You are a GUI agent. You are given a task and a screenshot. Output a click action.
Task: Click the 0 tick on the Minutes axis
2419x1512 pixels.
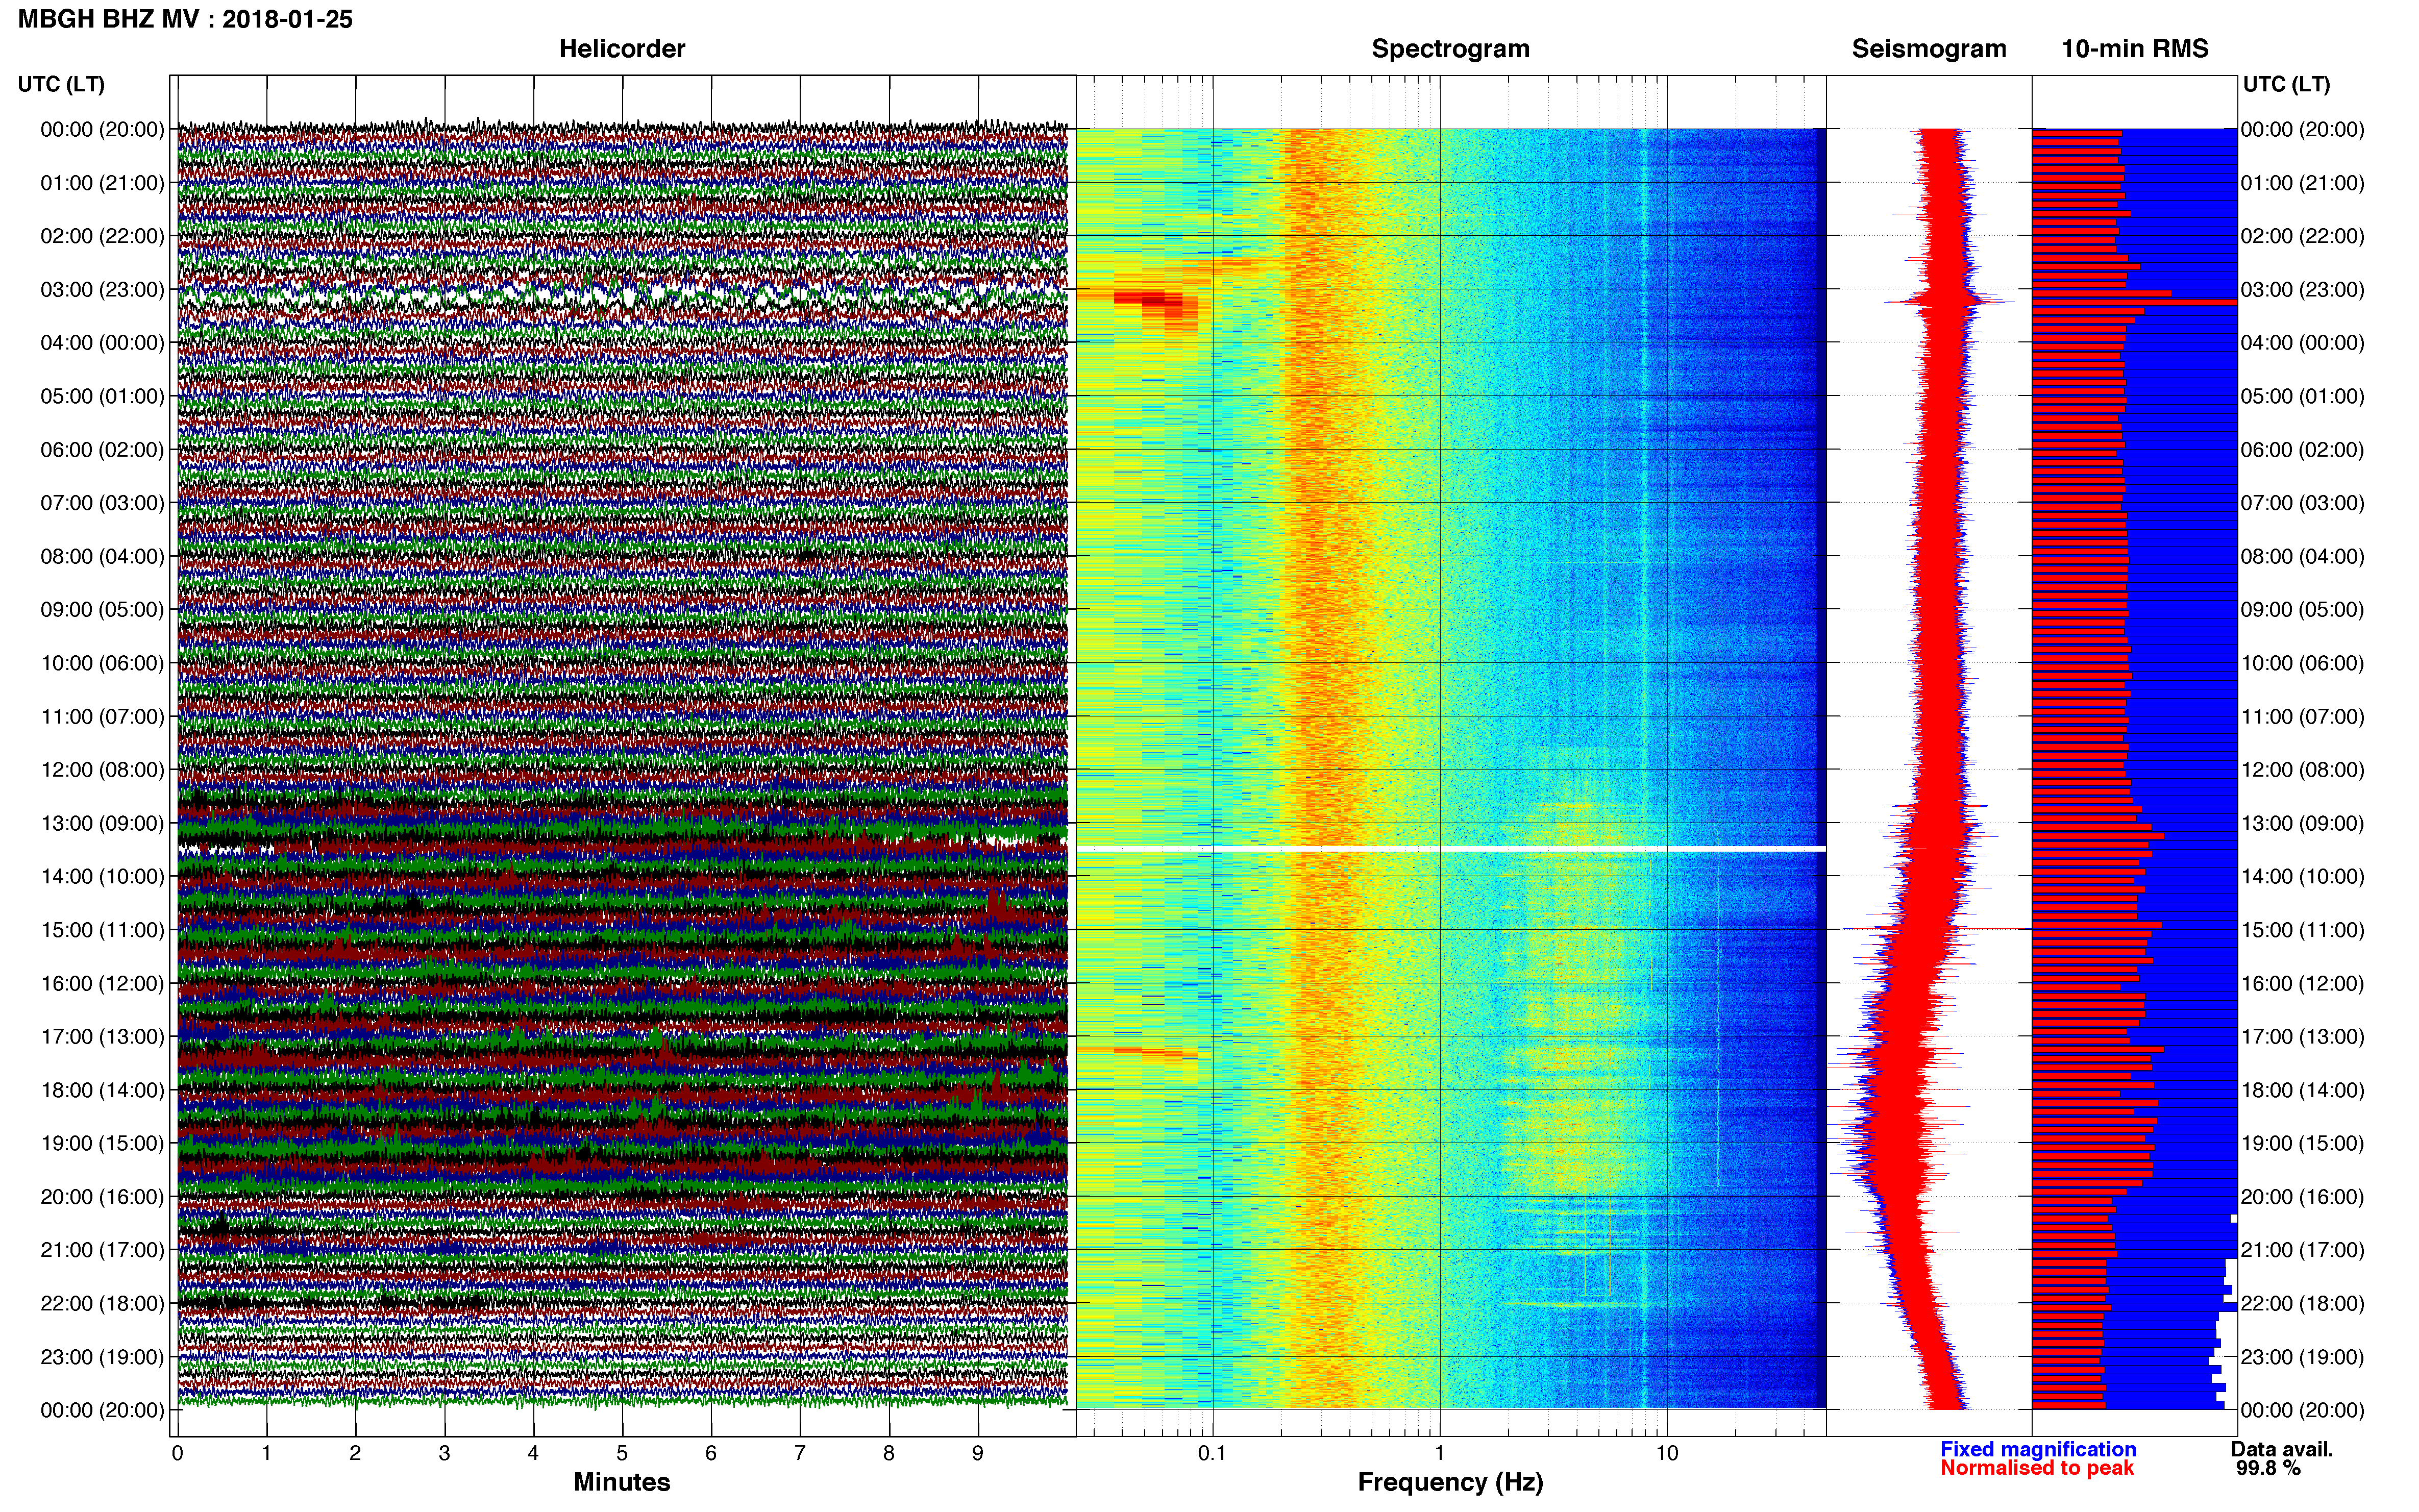(x=178, y=1454)
